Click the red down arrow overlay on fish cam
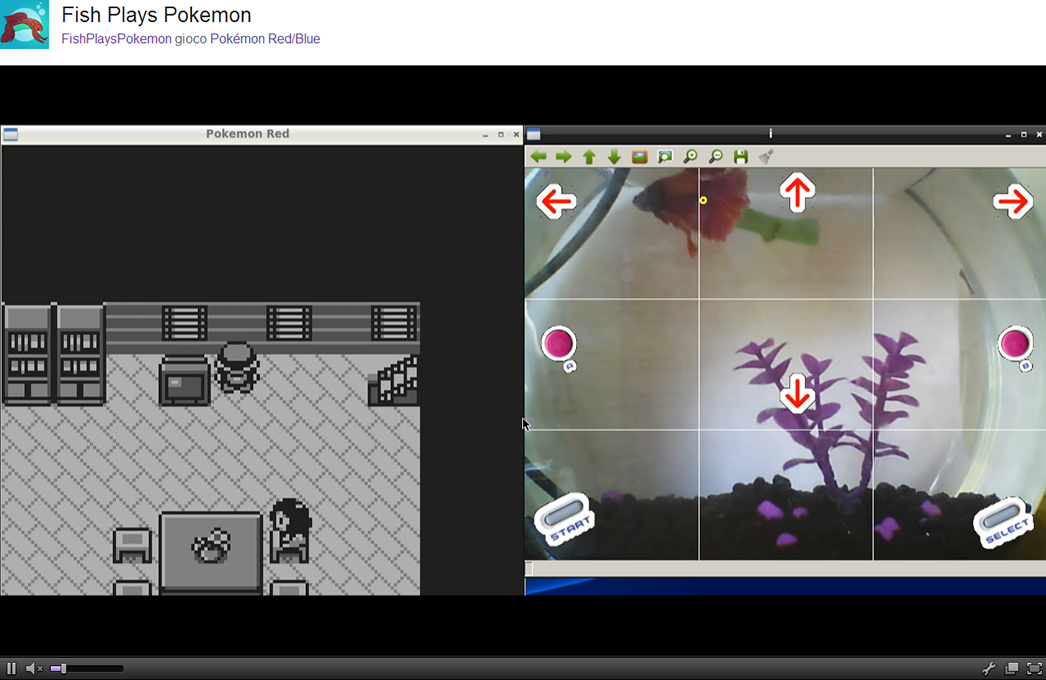The image size is (1046, 680). pyautogui.click(x=797, y=392)
